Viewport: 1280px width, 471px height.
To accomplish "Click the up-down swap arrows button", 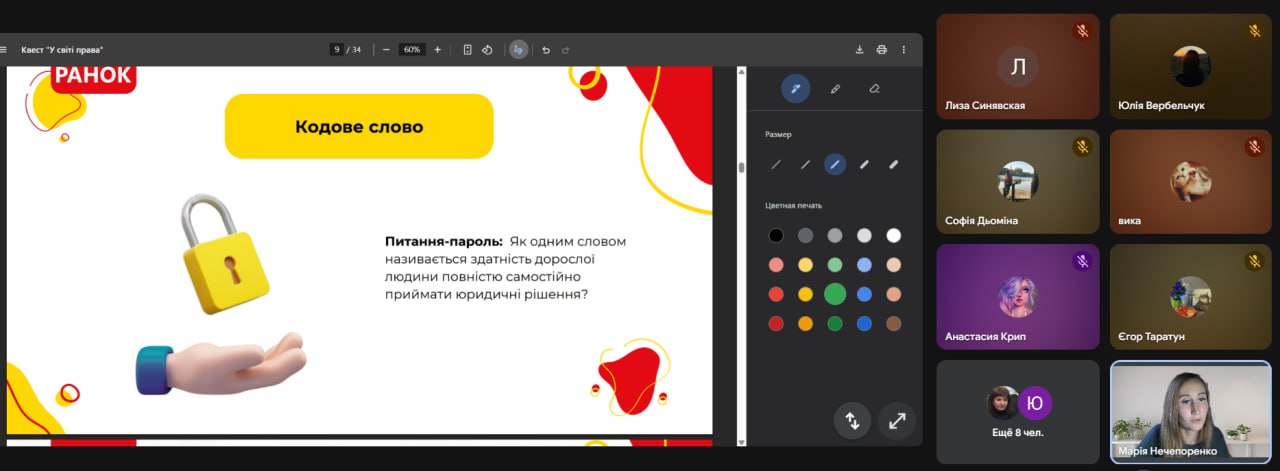I will [852, 421].
